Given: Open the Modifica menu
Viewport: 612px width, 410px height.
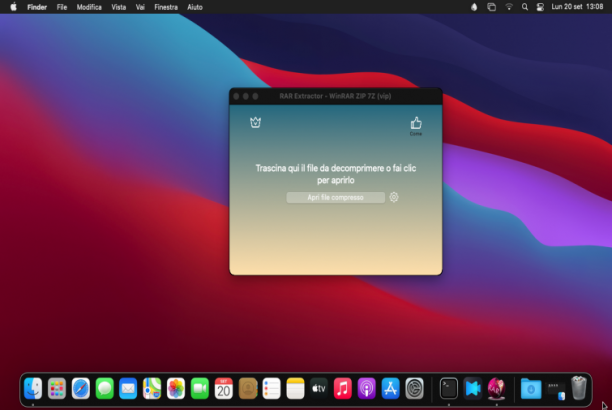Looking at the screenshot, I should point(89,7).
